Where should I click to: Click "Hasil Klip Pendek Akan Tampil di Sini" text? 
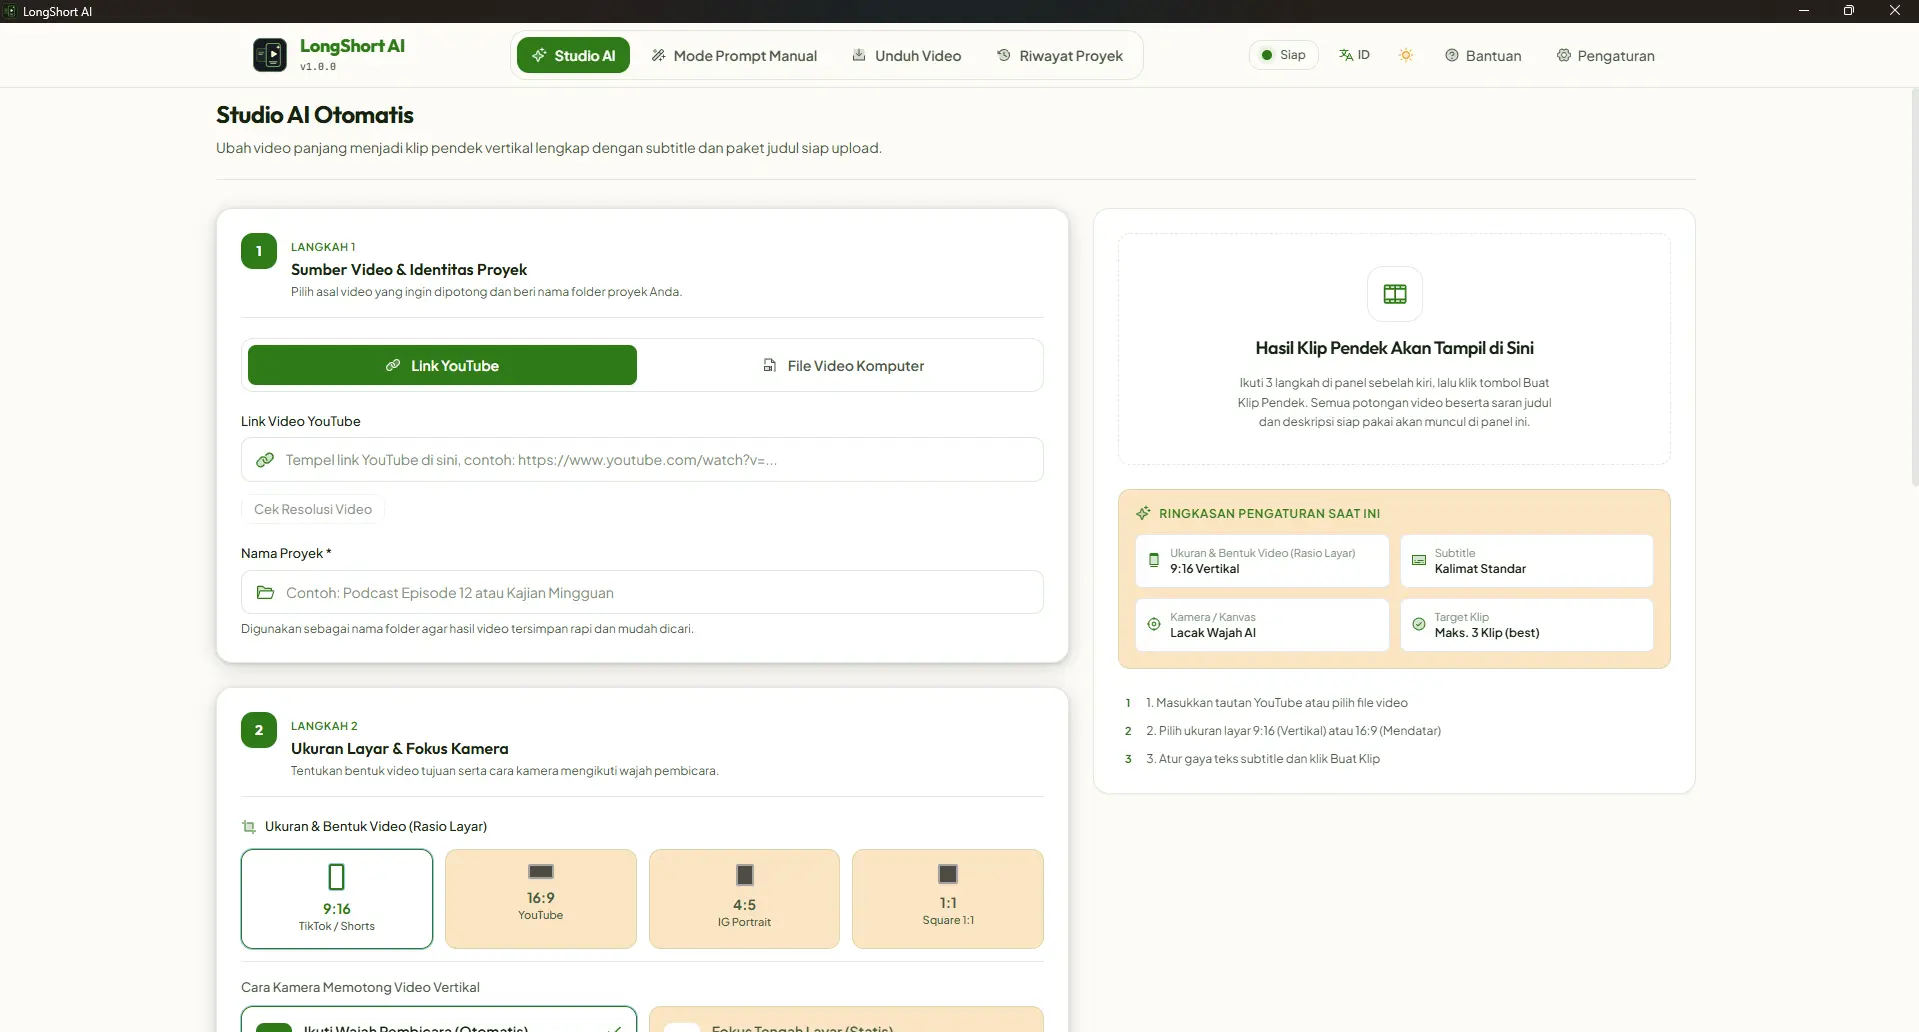1394,348
